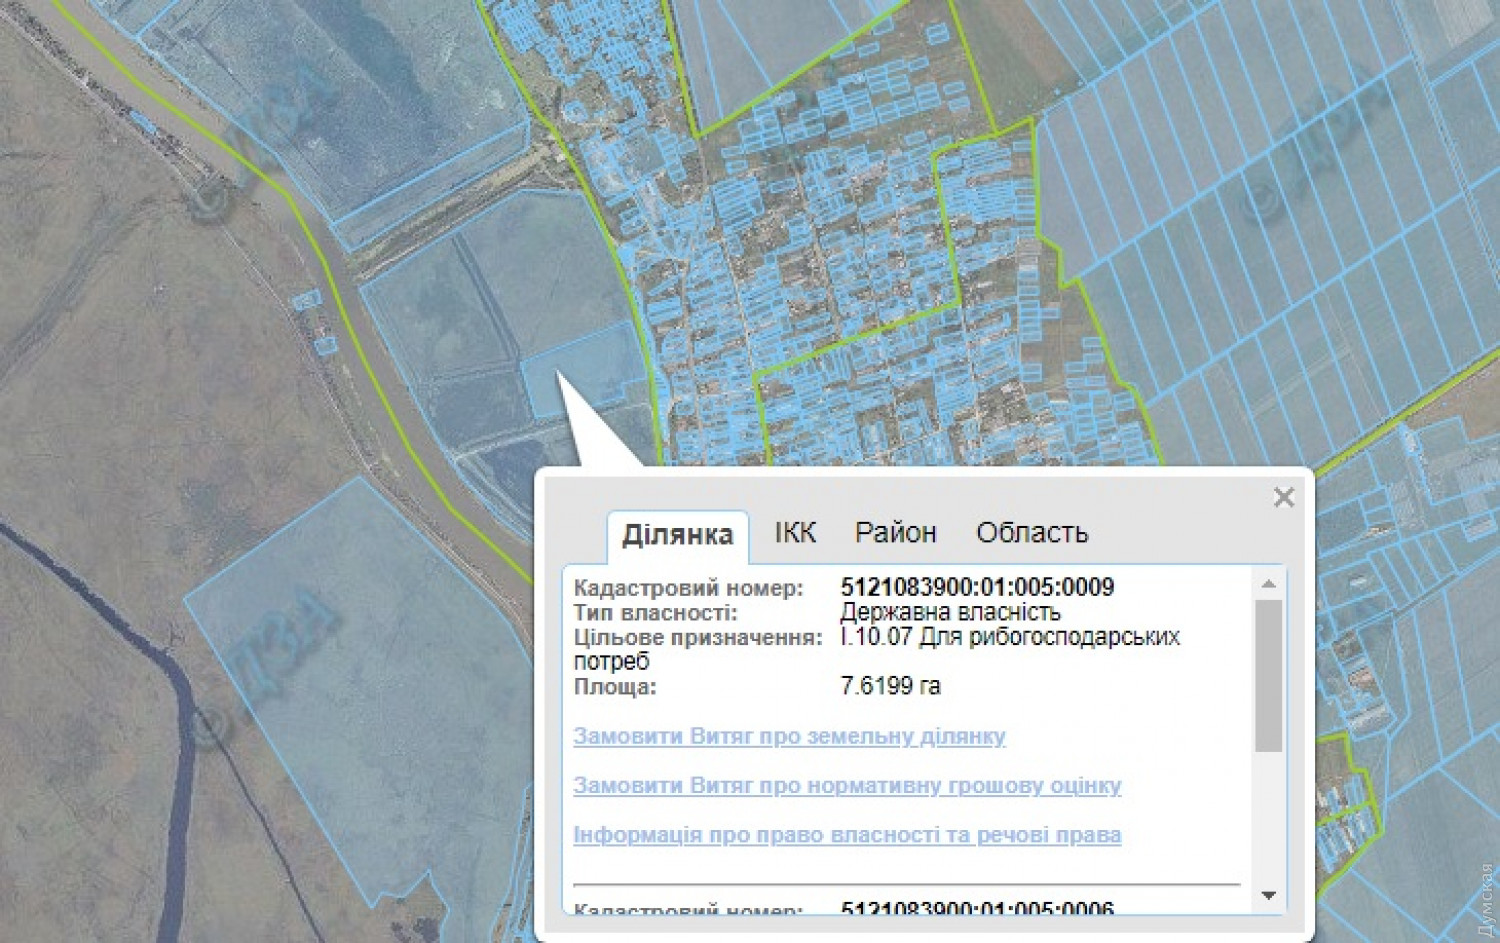Click the popup scrollbar down arrow
Viewport: 1500px width, 943px height.
(x=1268, y=895)
